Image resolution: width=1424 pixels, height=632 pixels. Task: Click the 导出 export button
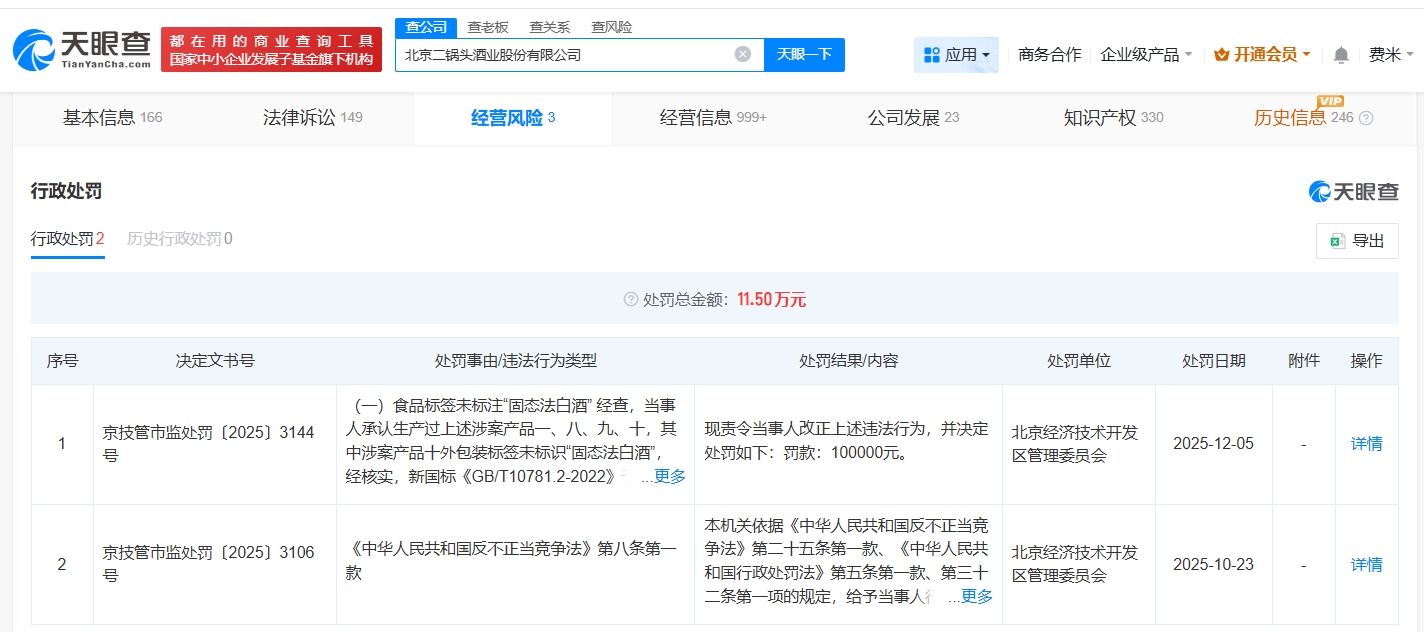click(1357, 241)
